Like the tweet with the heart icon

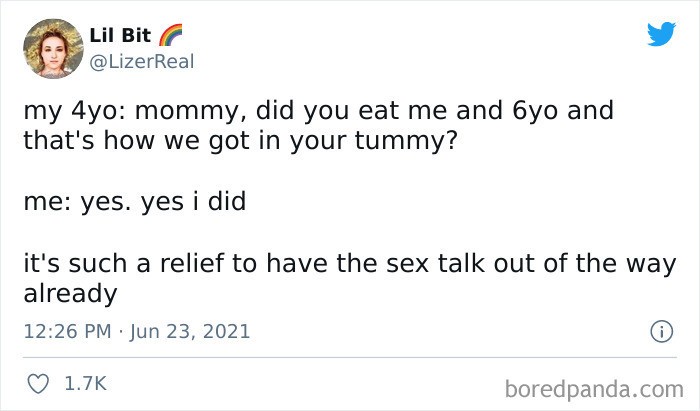[x=39, y=384]
